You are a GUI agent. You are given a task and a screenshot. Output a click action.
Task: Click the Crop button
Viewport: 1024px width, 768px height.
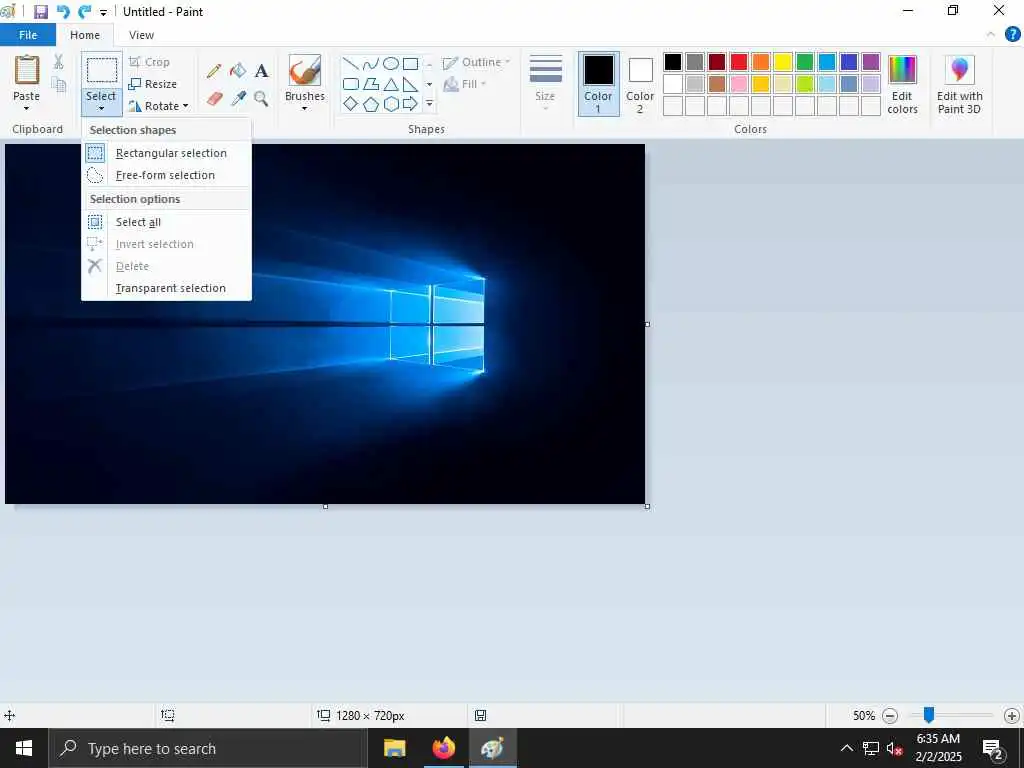click(x=150, y=62)
